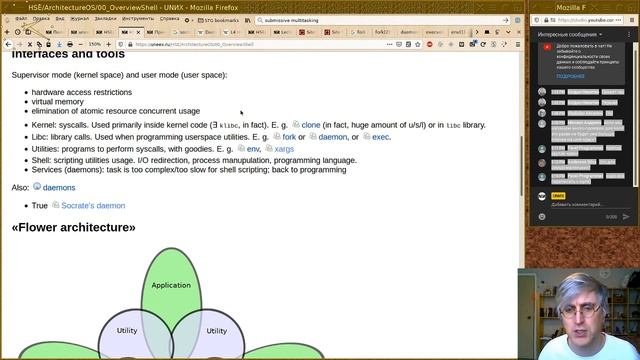The width and height of the screenshot is (640, 360).
Task: Open the Socrate's daemon link
Action: [93, 205]
